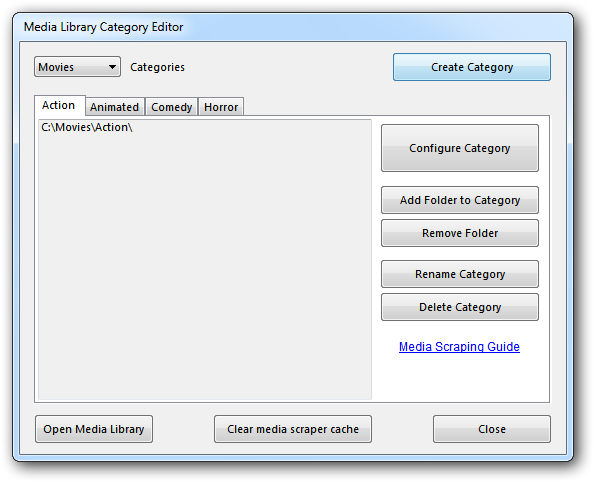Open the Media Scraping Guide link
This screenshot has width=594, height=482.
(459, 347)
